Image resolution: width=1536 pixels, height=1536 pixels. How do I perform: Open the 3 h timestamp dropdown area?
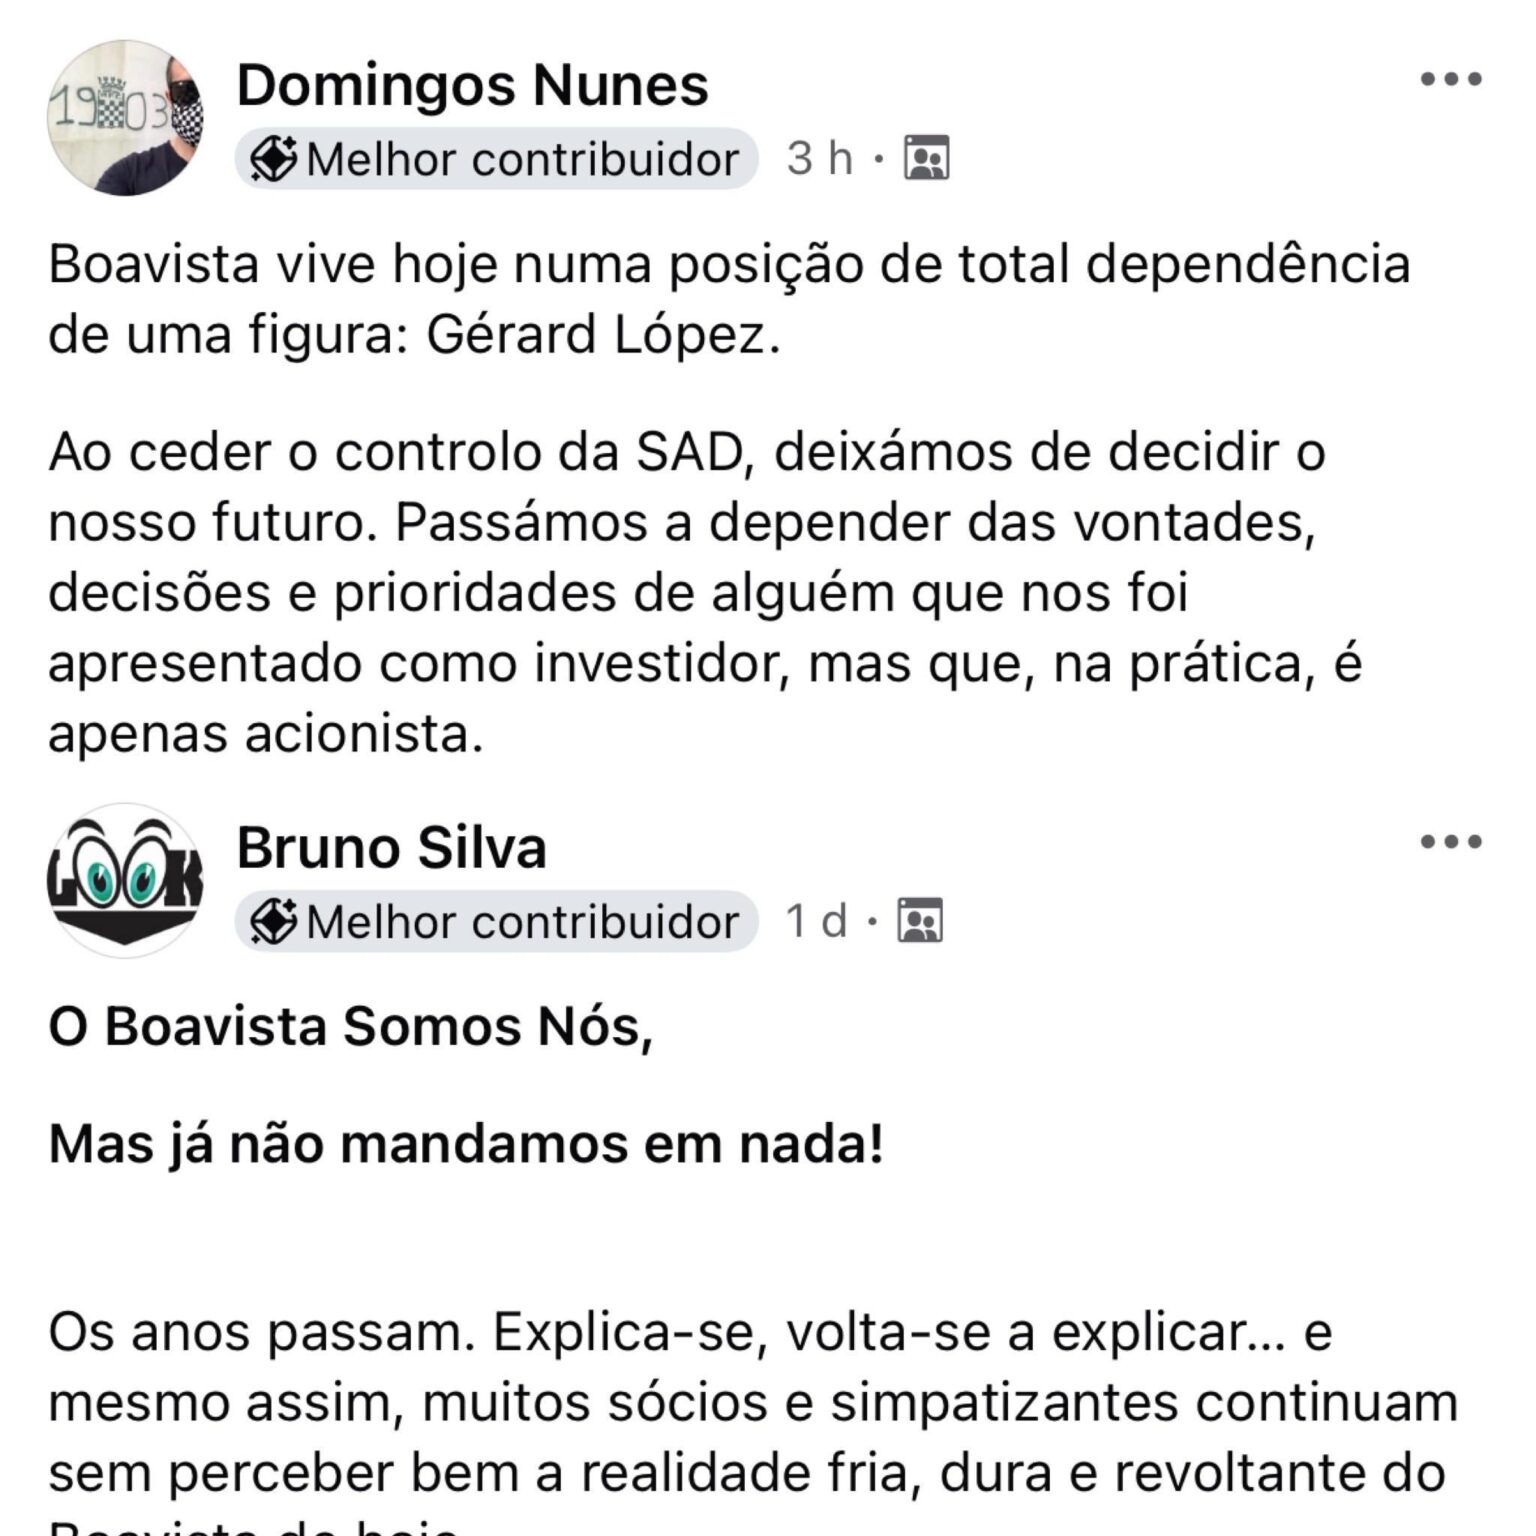(820, 158)
